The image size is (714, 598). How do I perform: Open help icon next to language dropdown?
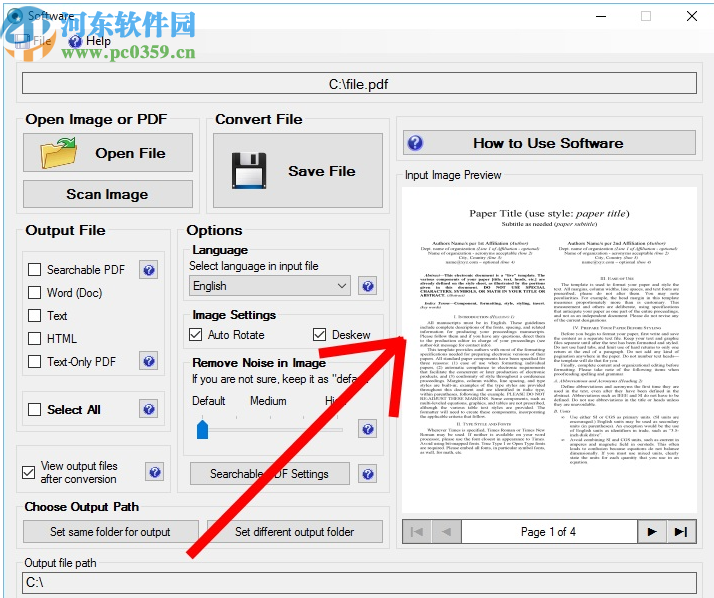click(x=367, y=286)
